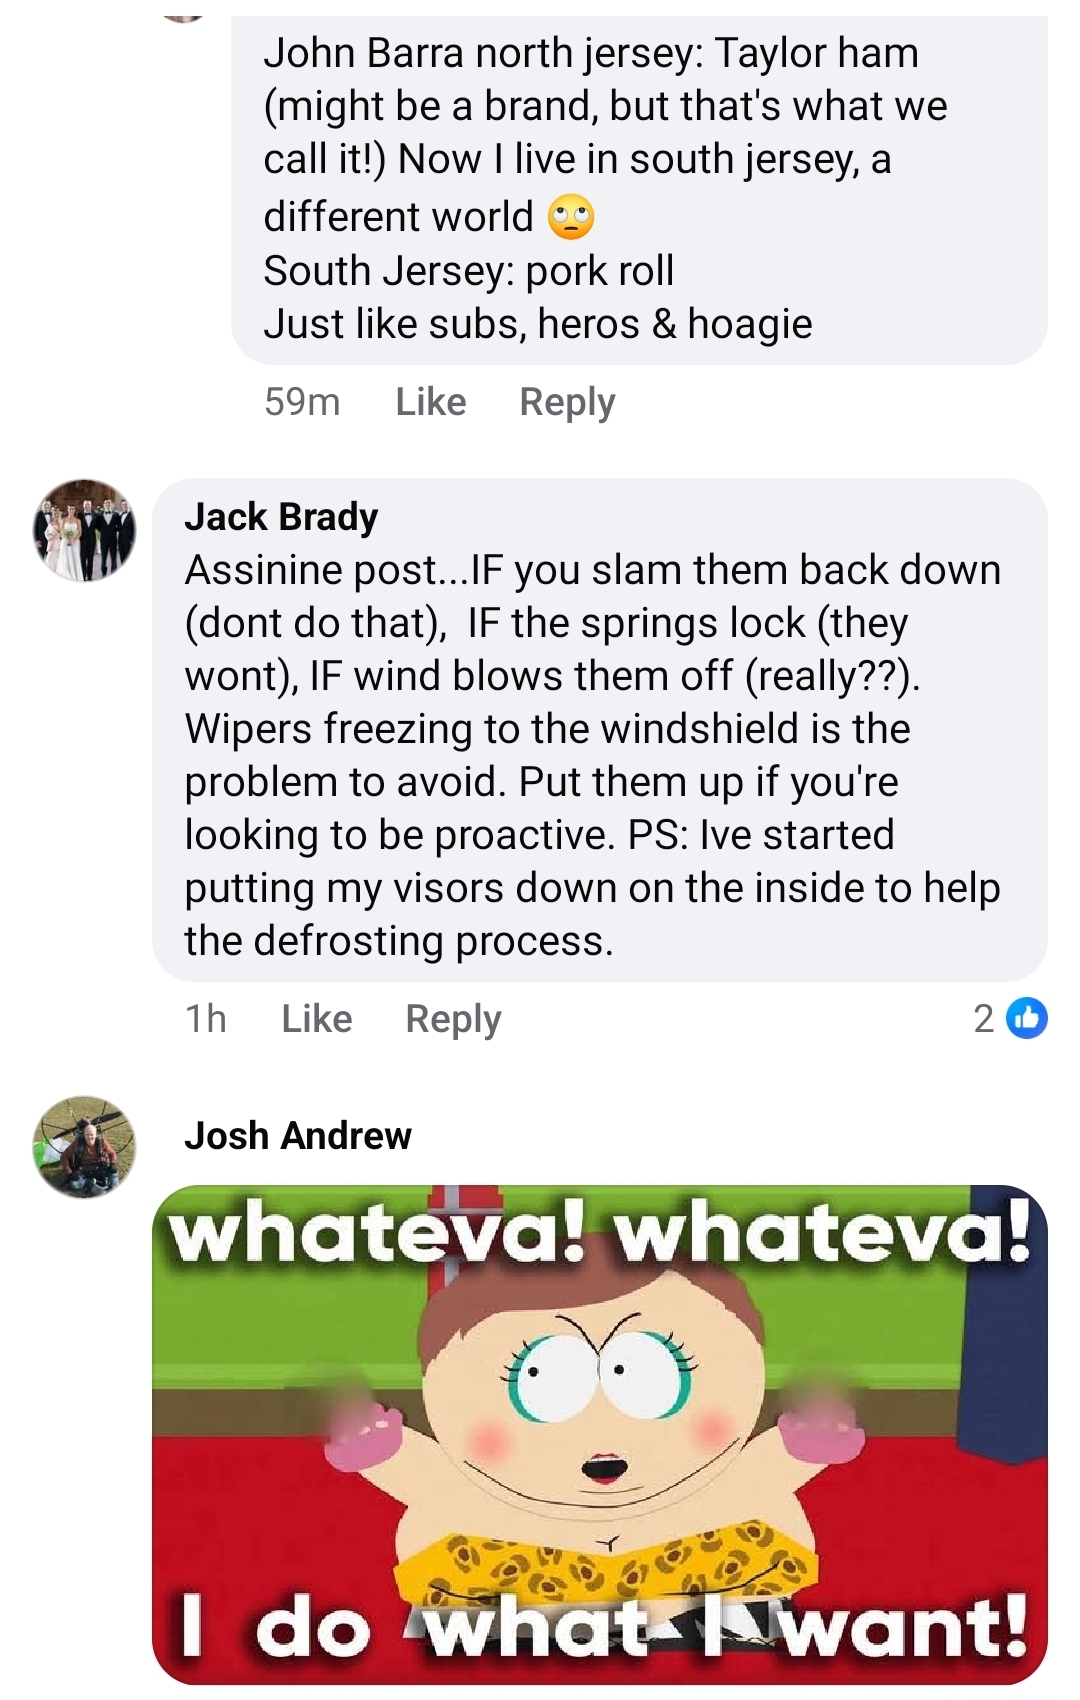Open Jack Brady's name link

pos(281,516)
